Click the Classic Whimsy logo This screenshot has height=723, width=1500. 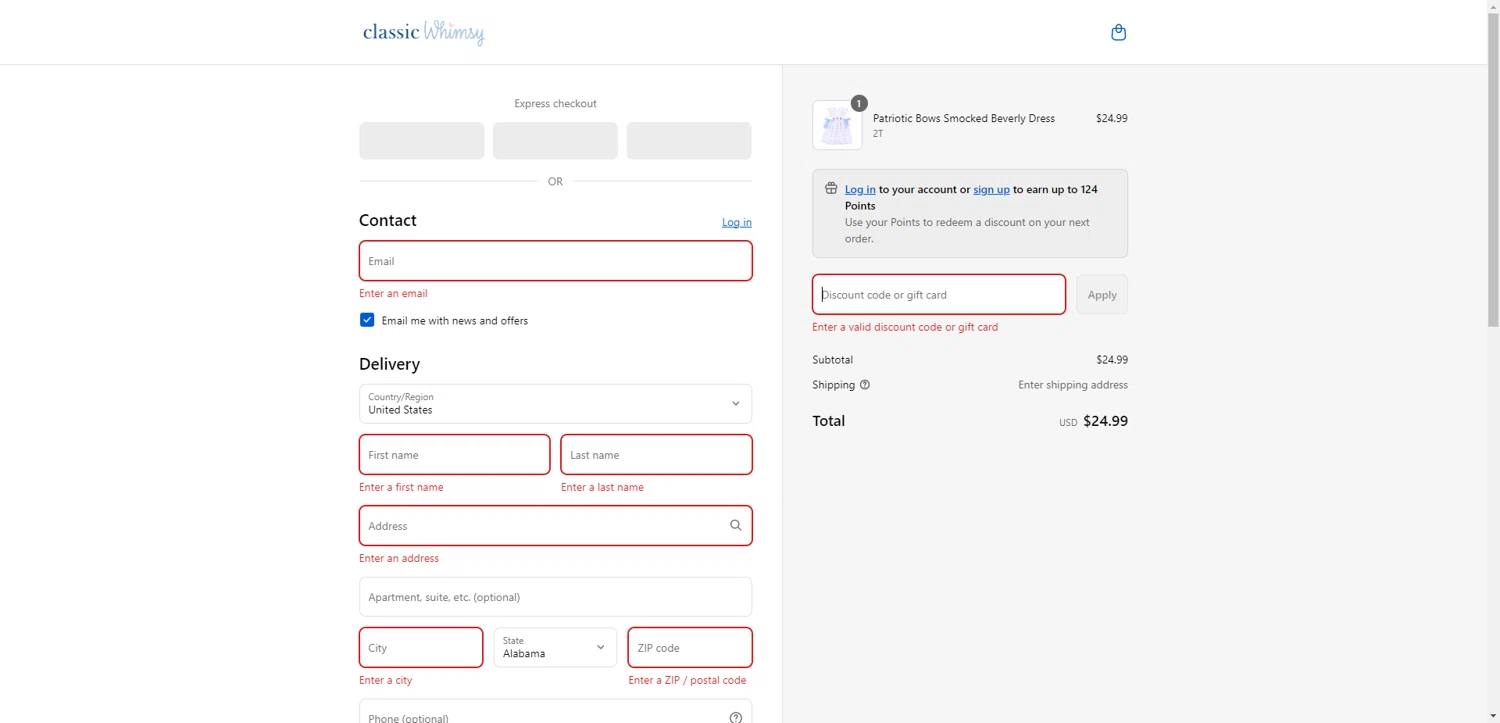point(424,32)
